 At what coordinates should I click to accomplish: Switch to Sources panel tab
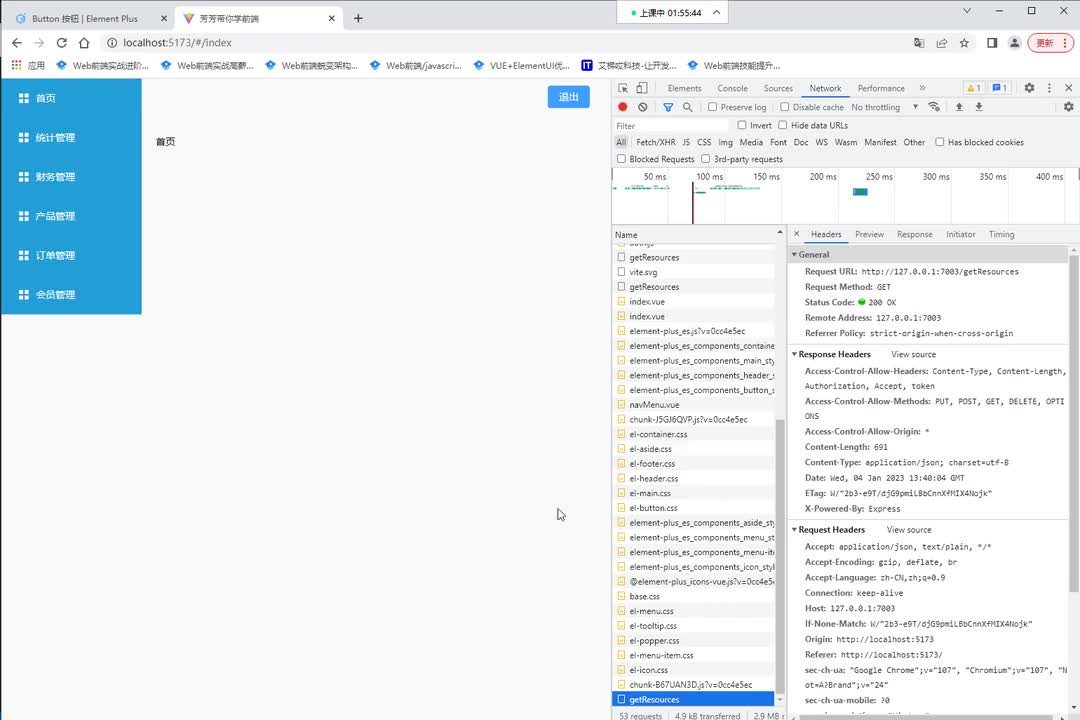tap(778, 88)
